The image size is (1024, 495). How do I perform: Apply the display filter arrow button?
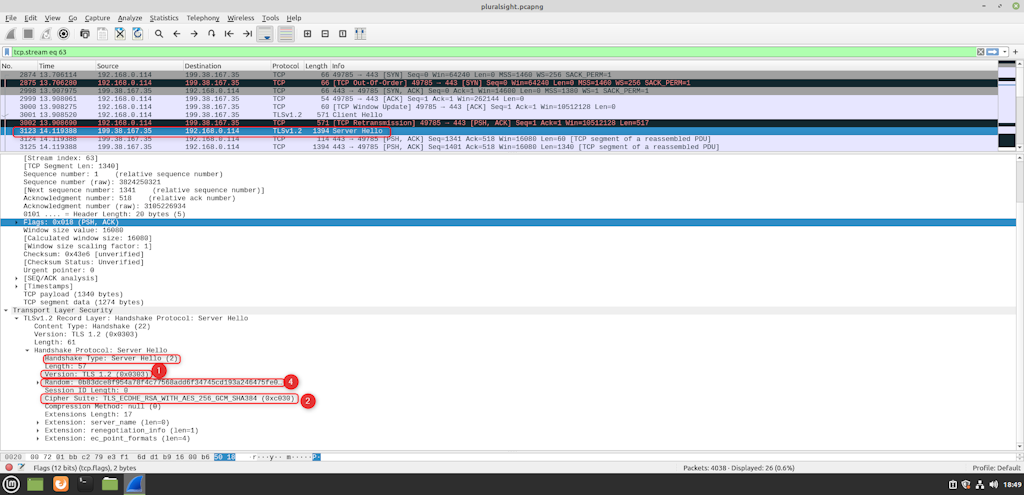993,52
